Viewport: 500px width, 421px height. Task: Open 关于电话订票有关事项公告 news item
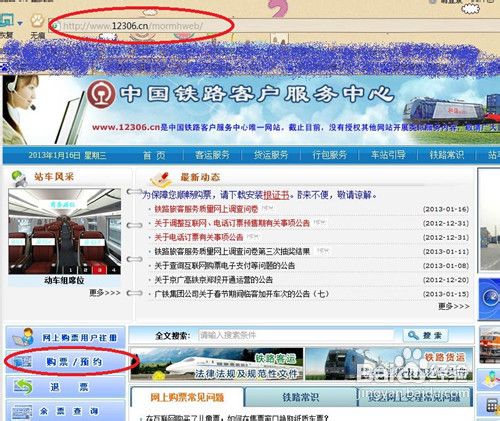(199, 237)
